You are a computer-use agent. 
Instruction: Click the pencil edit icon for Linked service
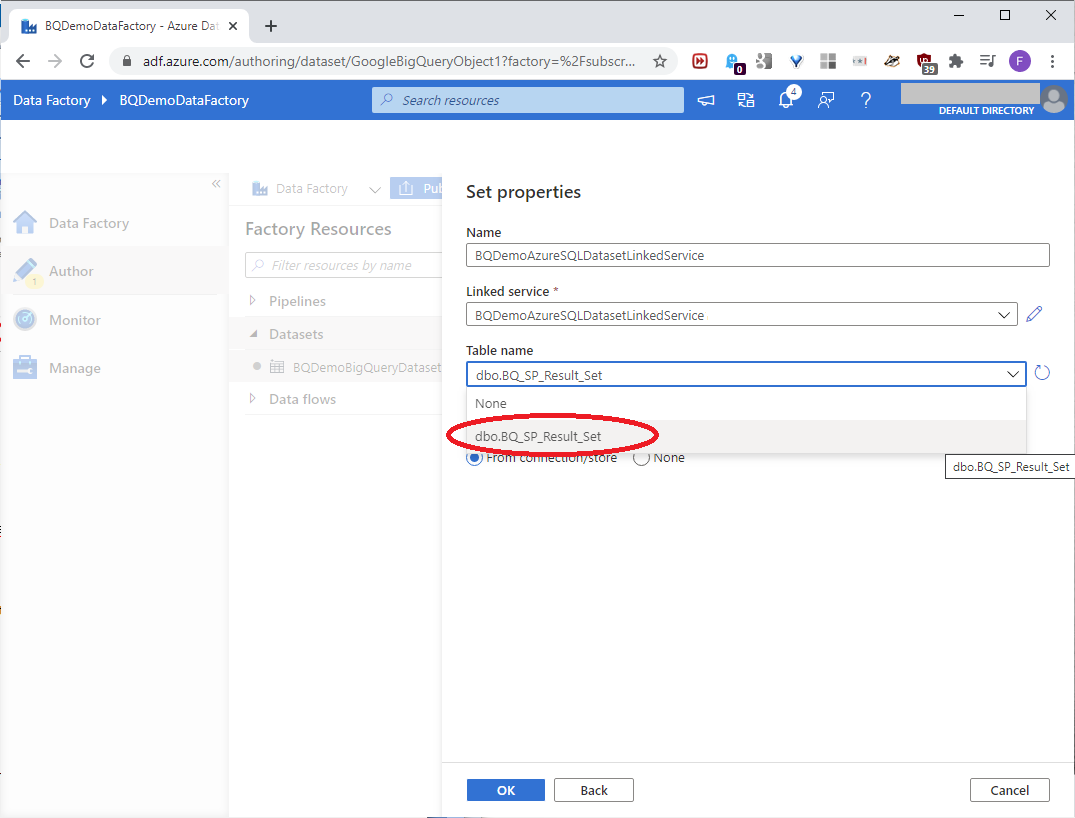coord(1035,315)
